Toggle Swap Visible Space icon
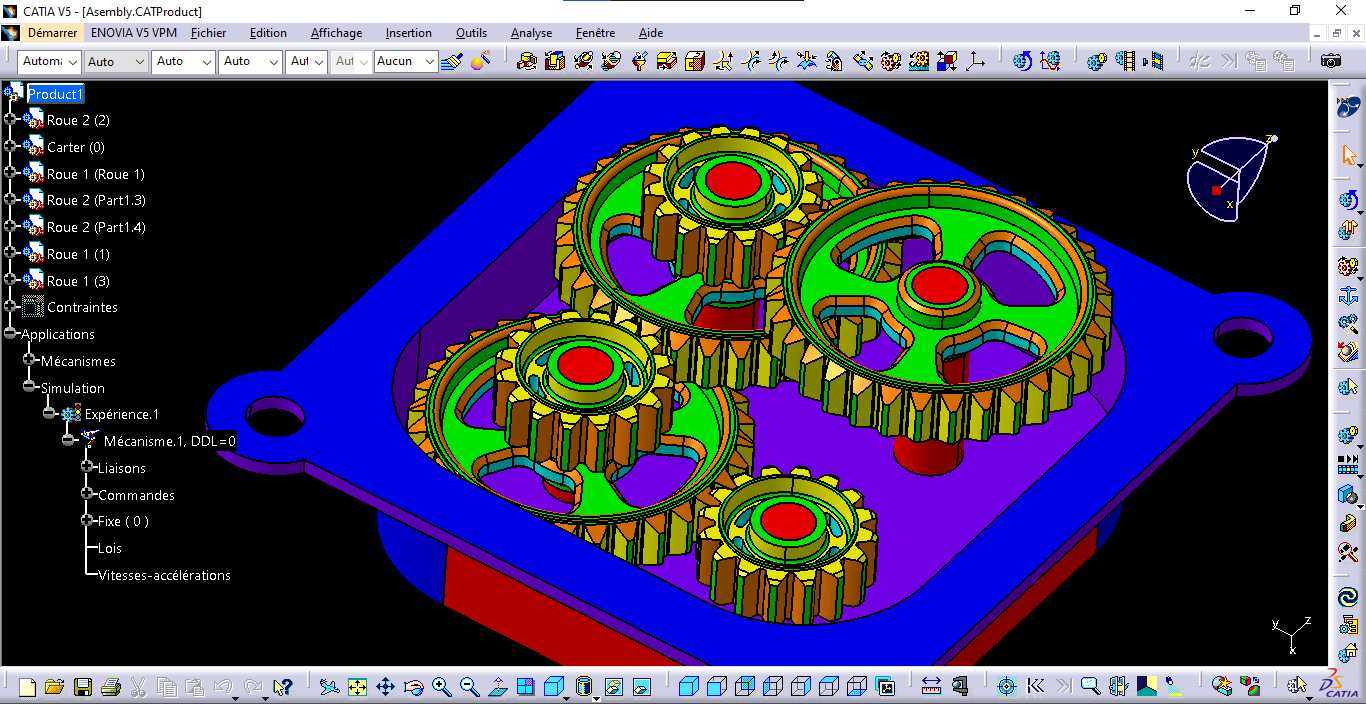Image resolution: width=1366 pixels, height=704 pixels. (x=642, y=687)
